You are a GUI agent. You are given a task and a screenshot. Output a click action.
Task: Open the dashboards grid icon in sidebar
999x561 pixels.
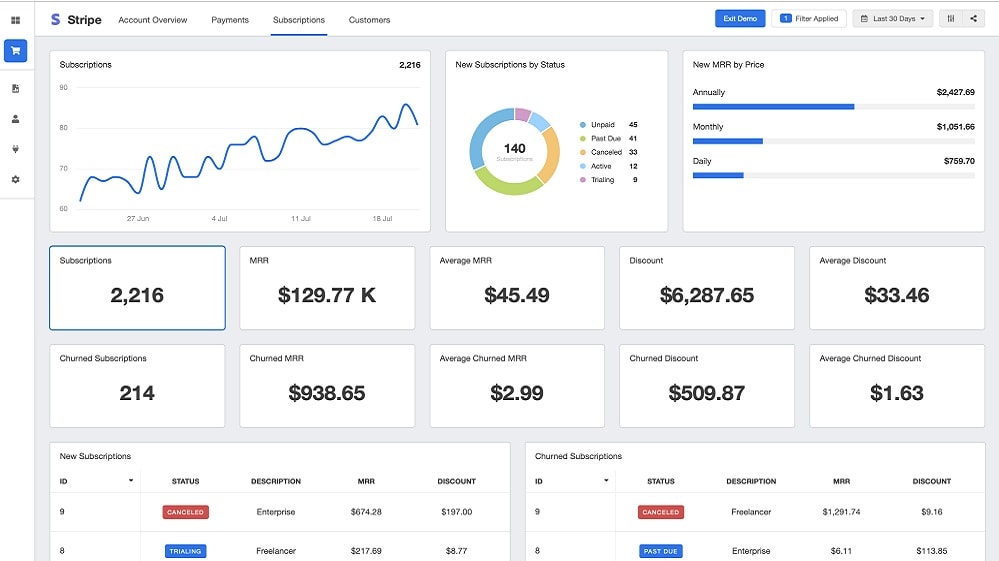click(x=15, y=20)
